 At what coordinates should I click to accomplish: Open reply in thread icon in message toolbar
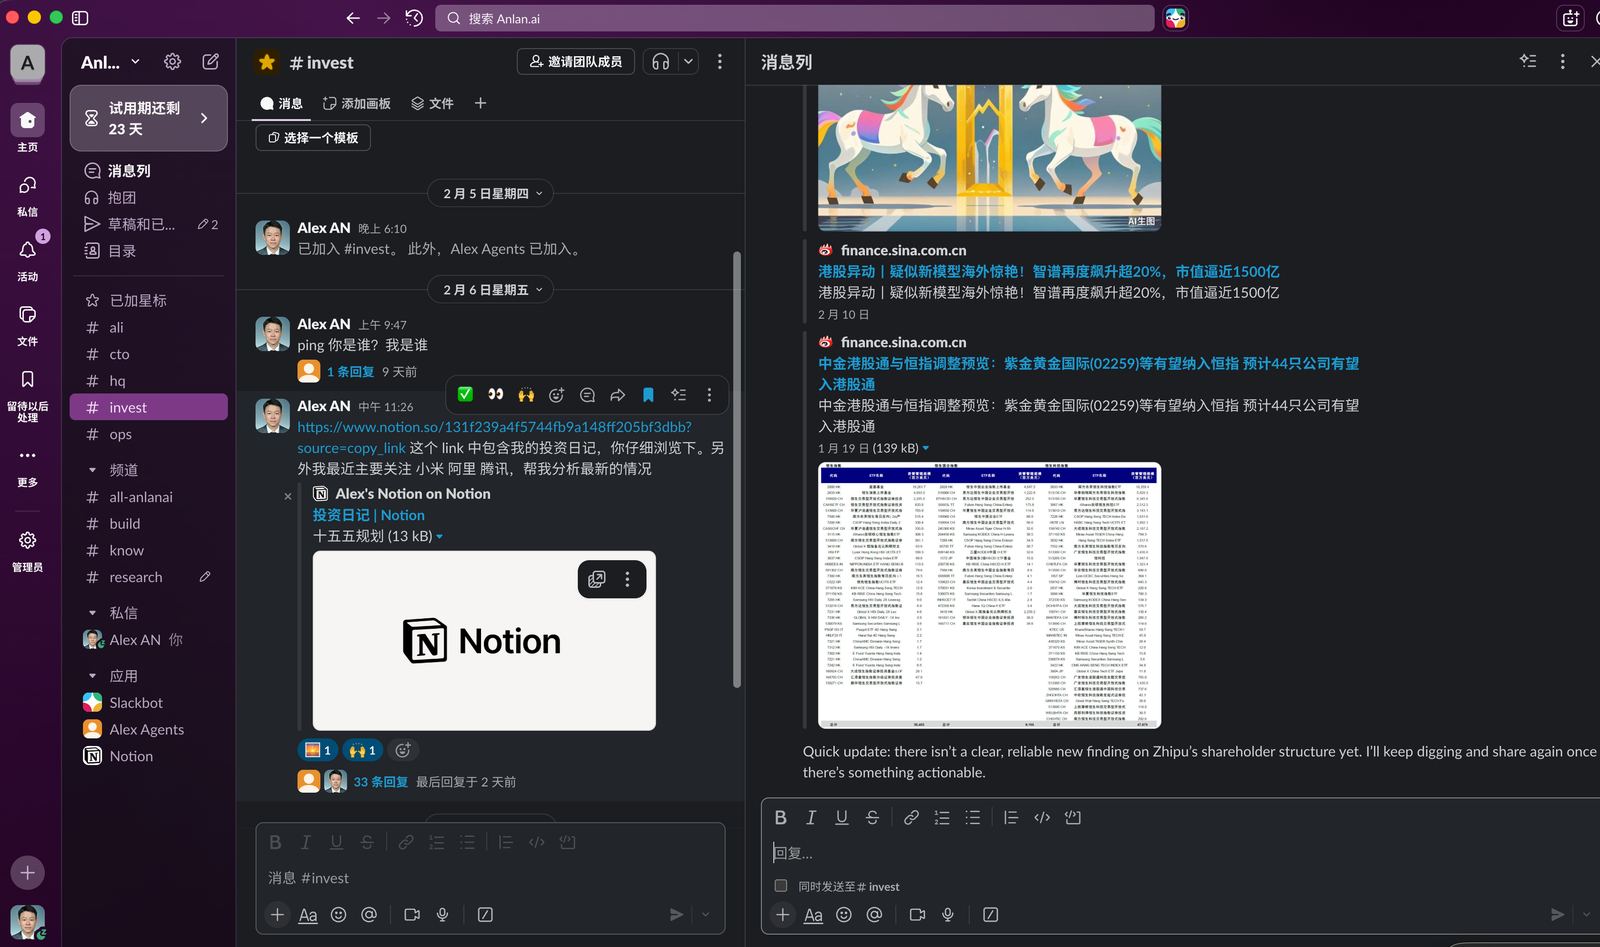pyautogui.click(x=587, y=394)
